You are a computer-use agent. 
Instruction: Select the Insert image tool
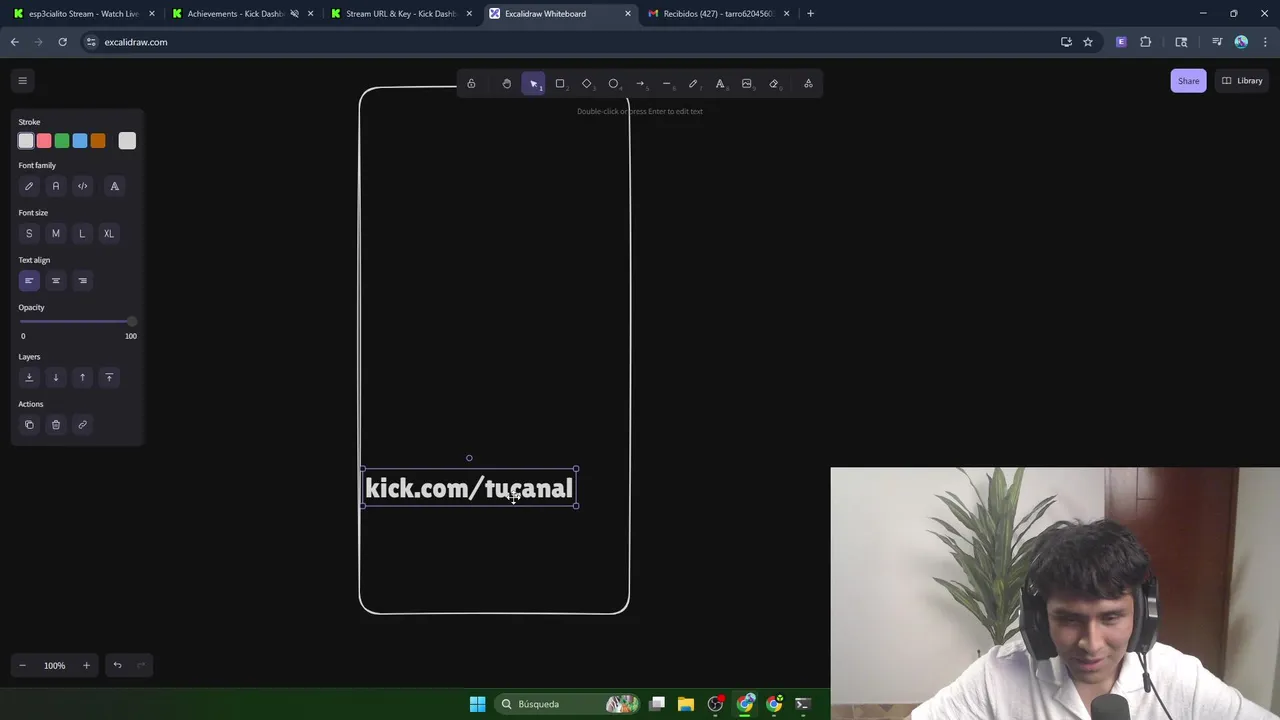click(747, 84)
